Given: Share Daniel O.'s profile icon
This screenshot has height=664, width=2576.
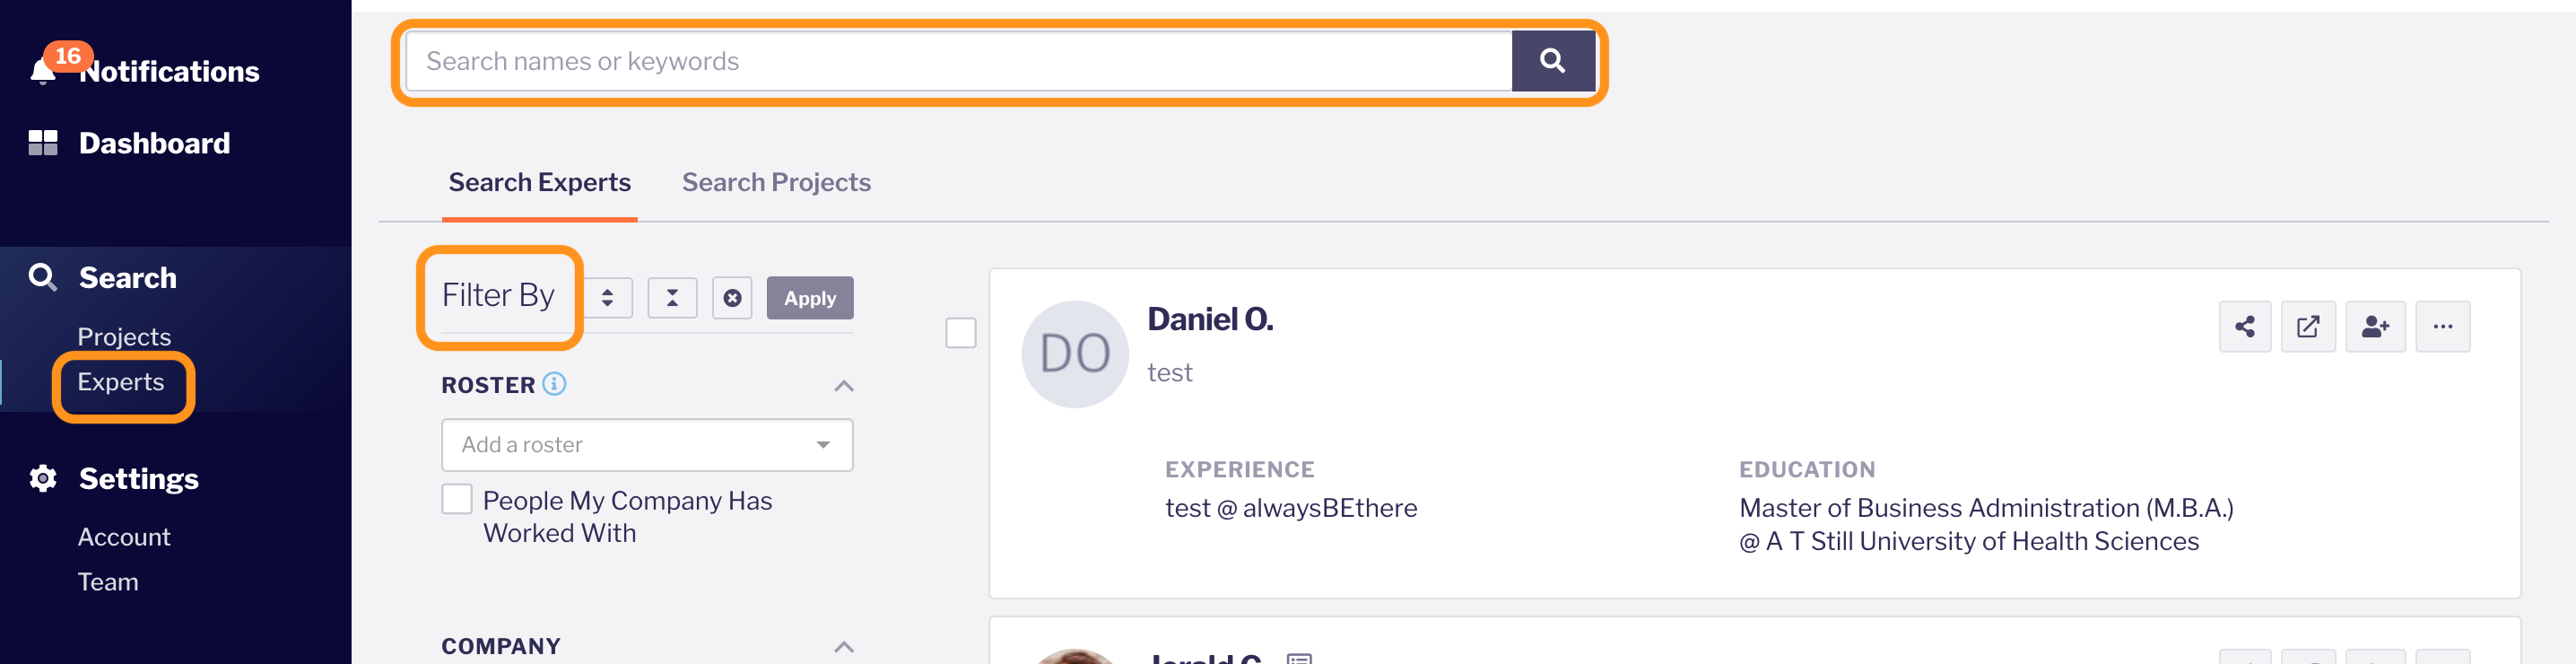Looking at the screenshot, I should point(2244,327).
